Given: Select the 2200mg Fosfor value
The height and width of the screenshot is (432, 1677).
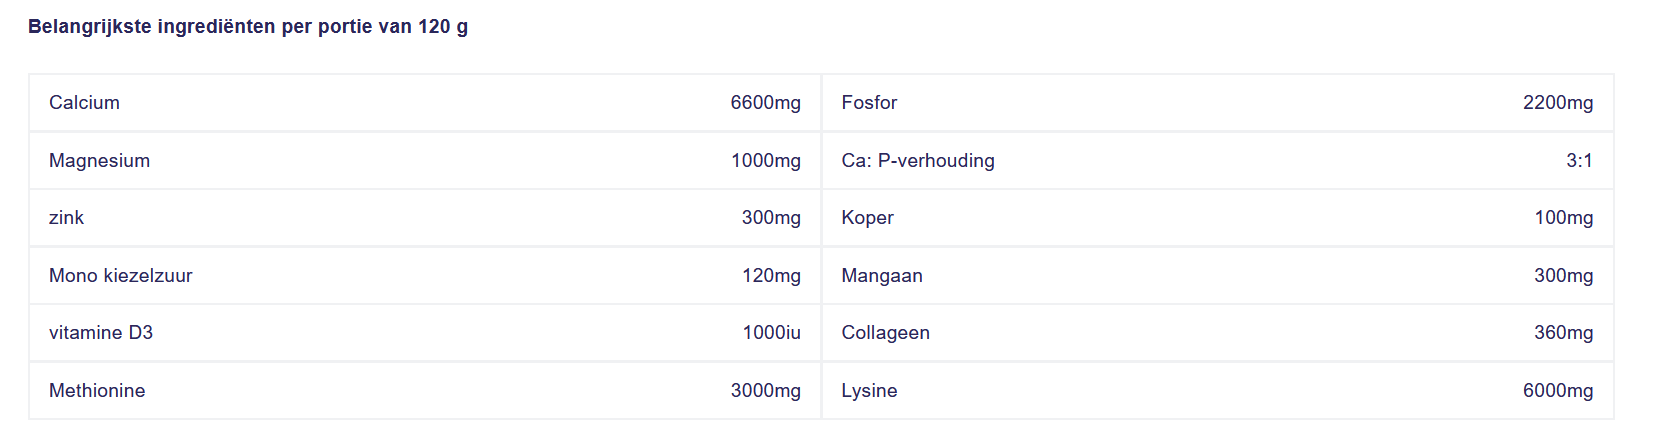Looking at the screenshot, I should [1558, 103].
